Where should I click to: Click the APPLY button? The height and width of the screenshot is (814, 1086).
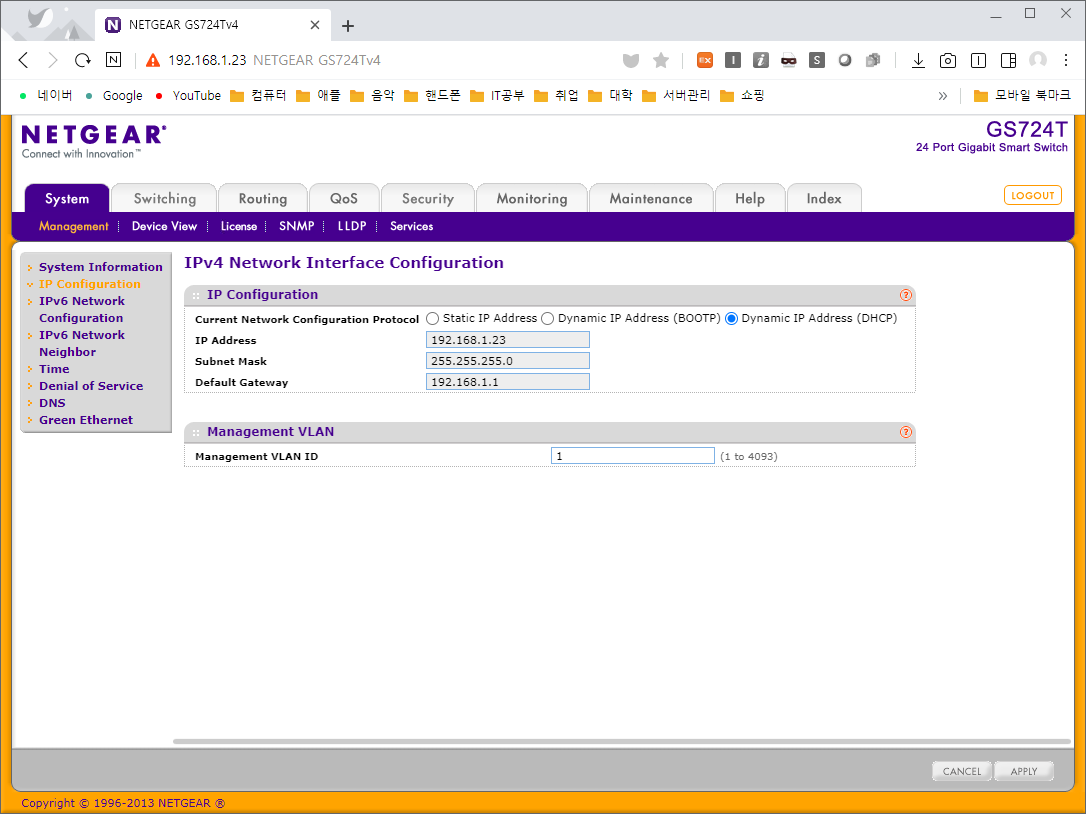pyautogui.click(x=1024, y=771)
